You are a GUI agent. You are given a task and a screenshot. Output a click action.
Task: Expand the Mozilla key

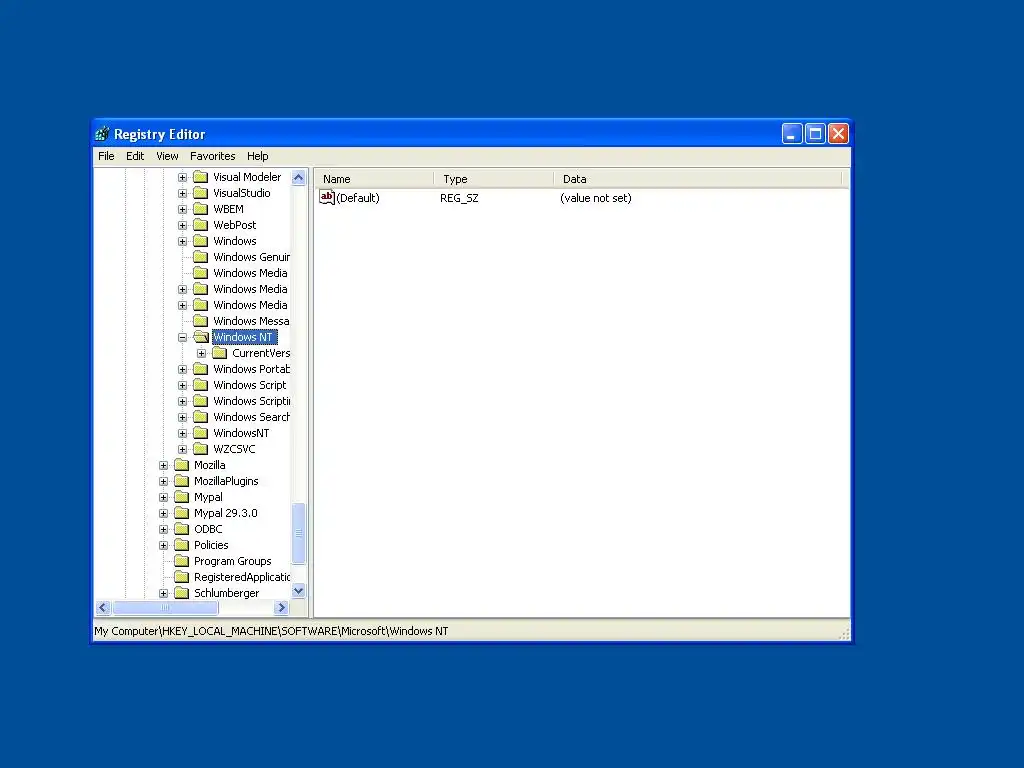click(x=164, y=466)
